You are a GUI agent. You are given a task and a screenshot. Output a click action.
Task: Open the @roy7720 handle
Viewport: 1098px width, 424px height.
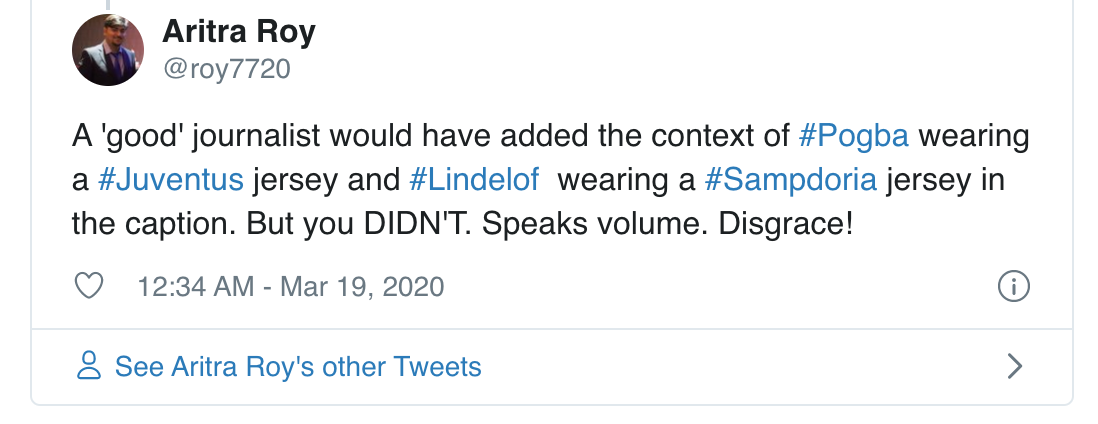click(226, 69)
